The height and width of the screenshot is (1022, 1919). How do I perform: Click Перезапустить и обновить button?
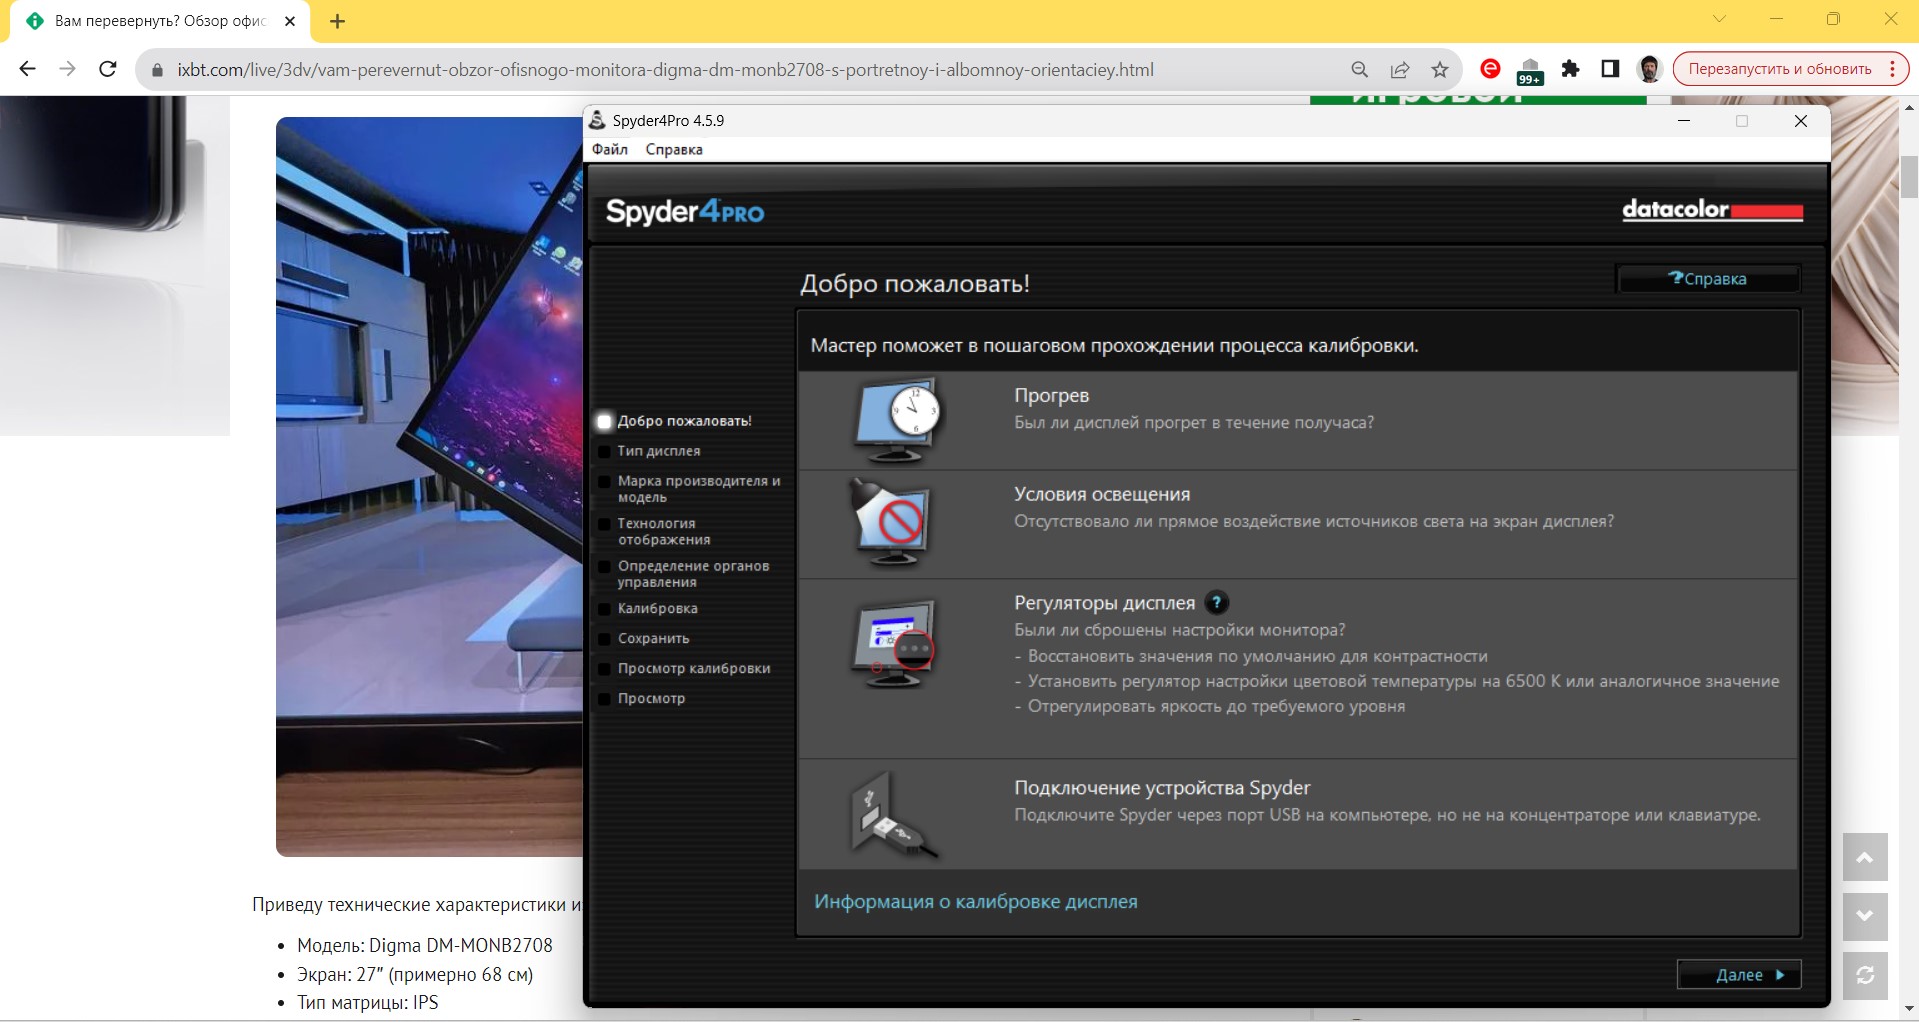click(x=1780, y=69)
